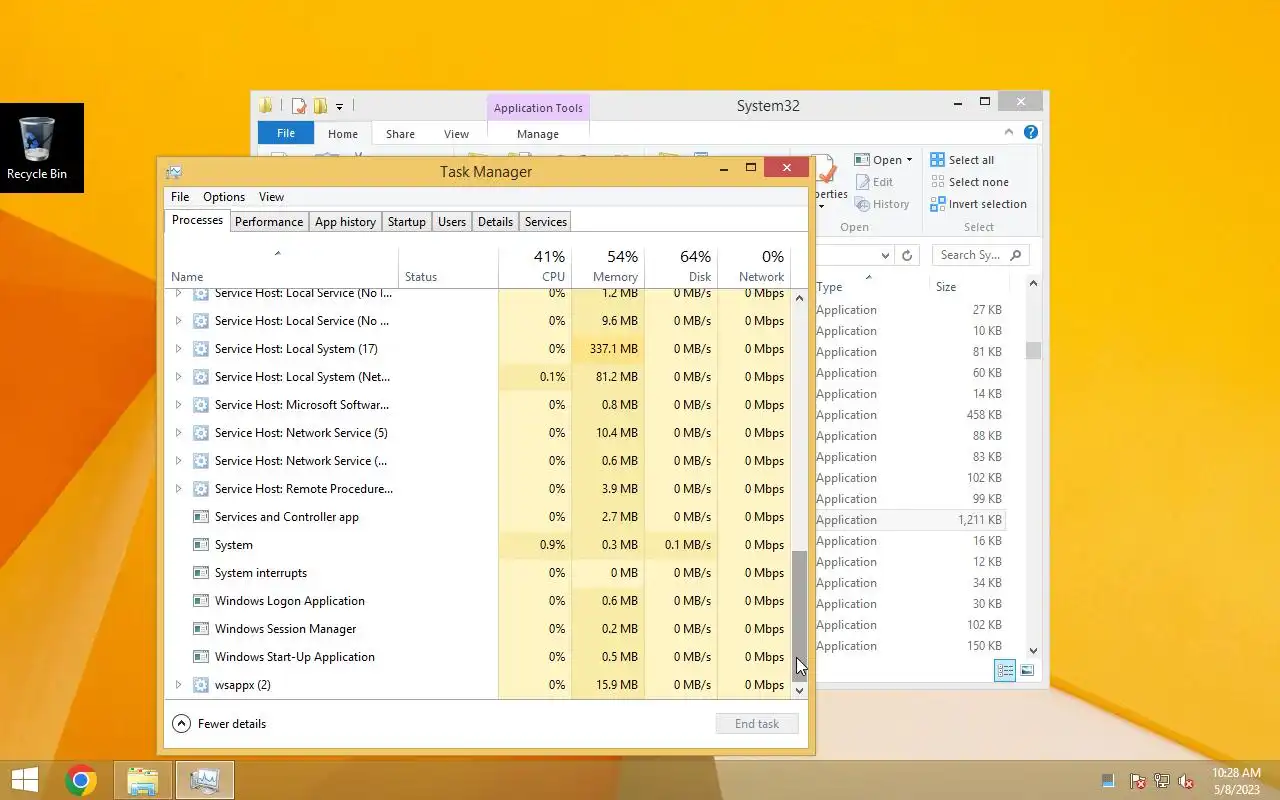Click the gear icon of wsappx (2)
Image resolution: width=1280 pixels, height=800 pixels.
200,685
